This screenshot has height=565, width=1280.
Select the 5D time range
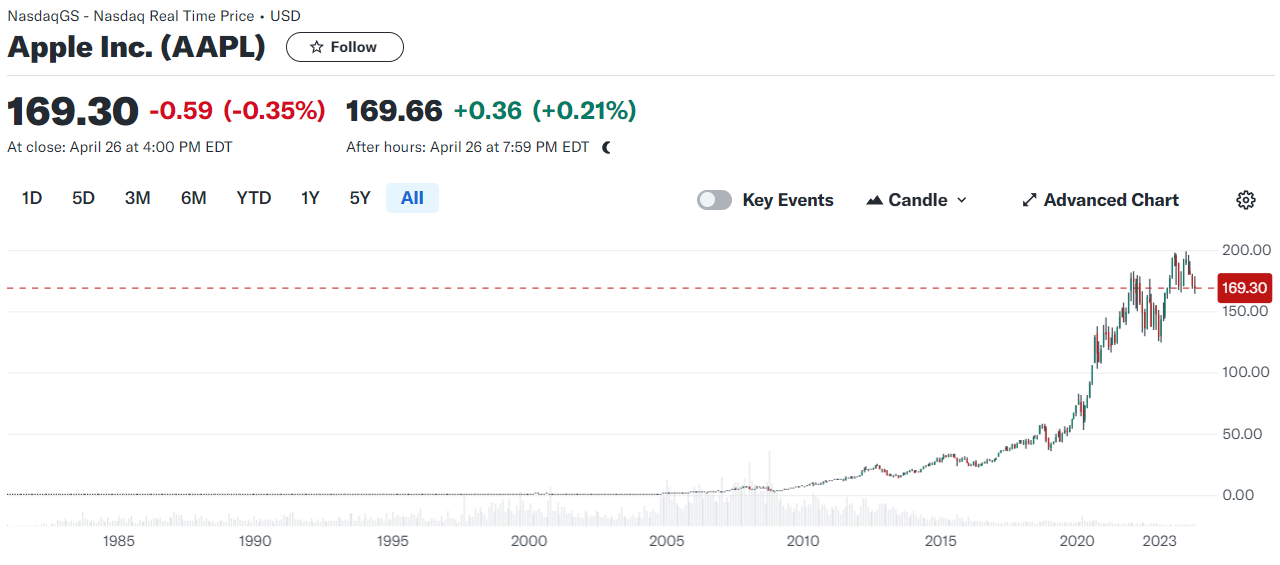click(x=83, y=198)
